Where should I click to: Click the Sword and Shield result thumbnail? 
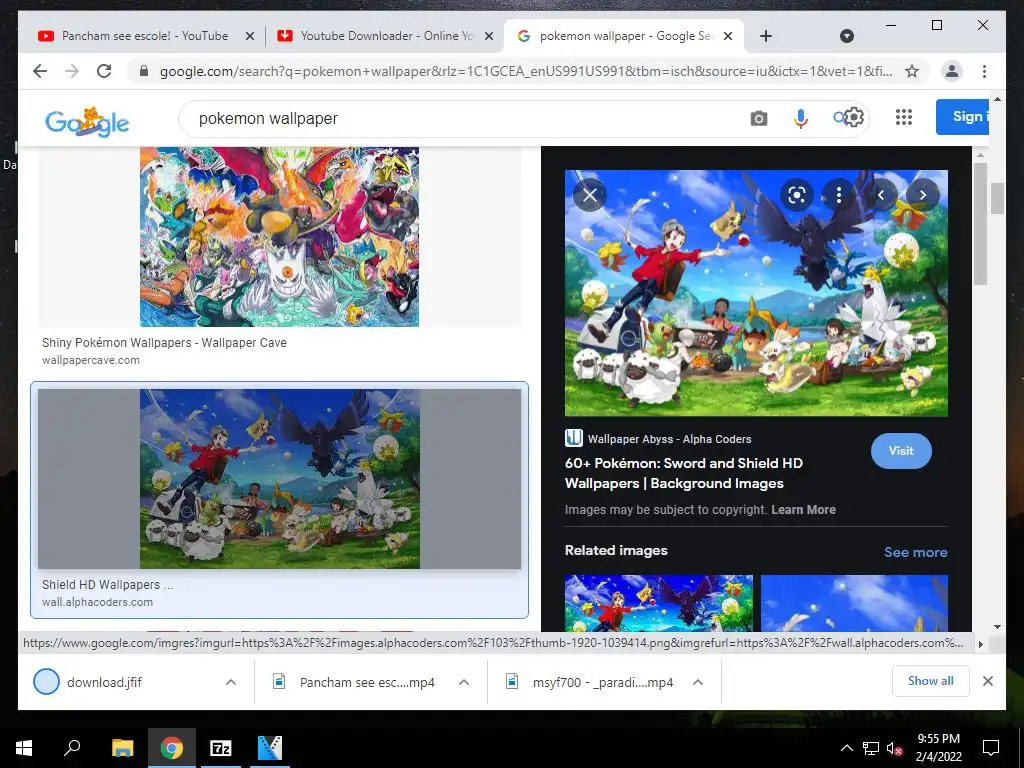[280, 479]
